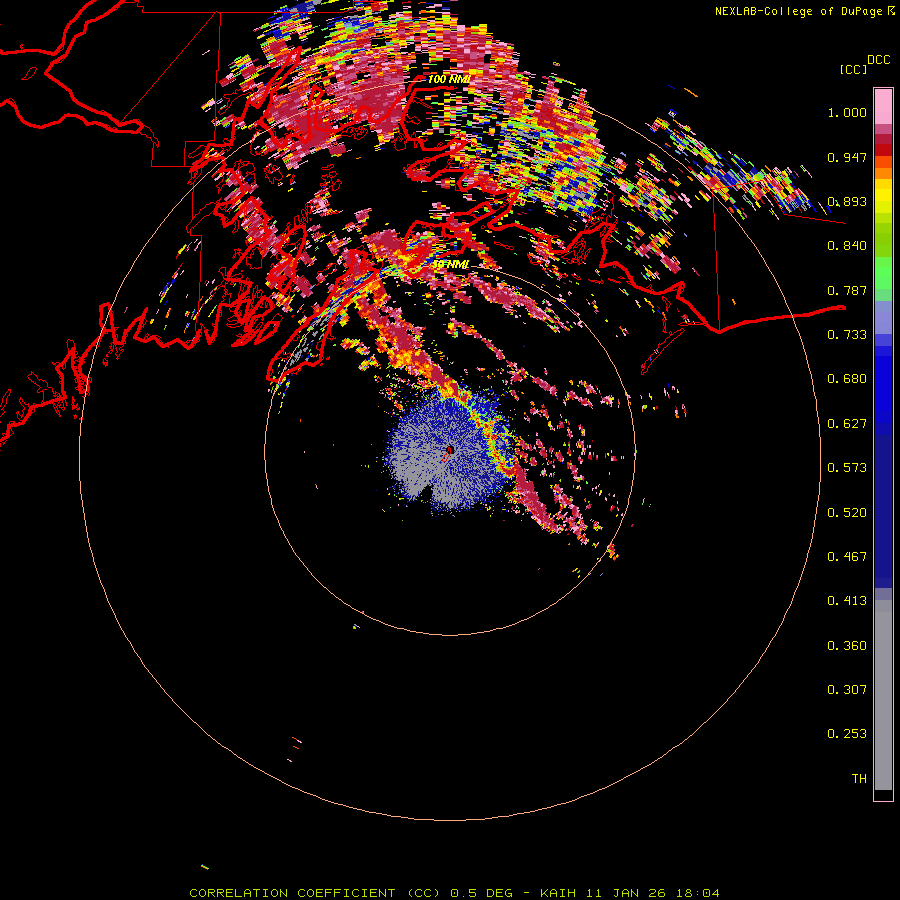Click the 0.520 value on the color scale

click(x=847, y=513)
